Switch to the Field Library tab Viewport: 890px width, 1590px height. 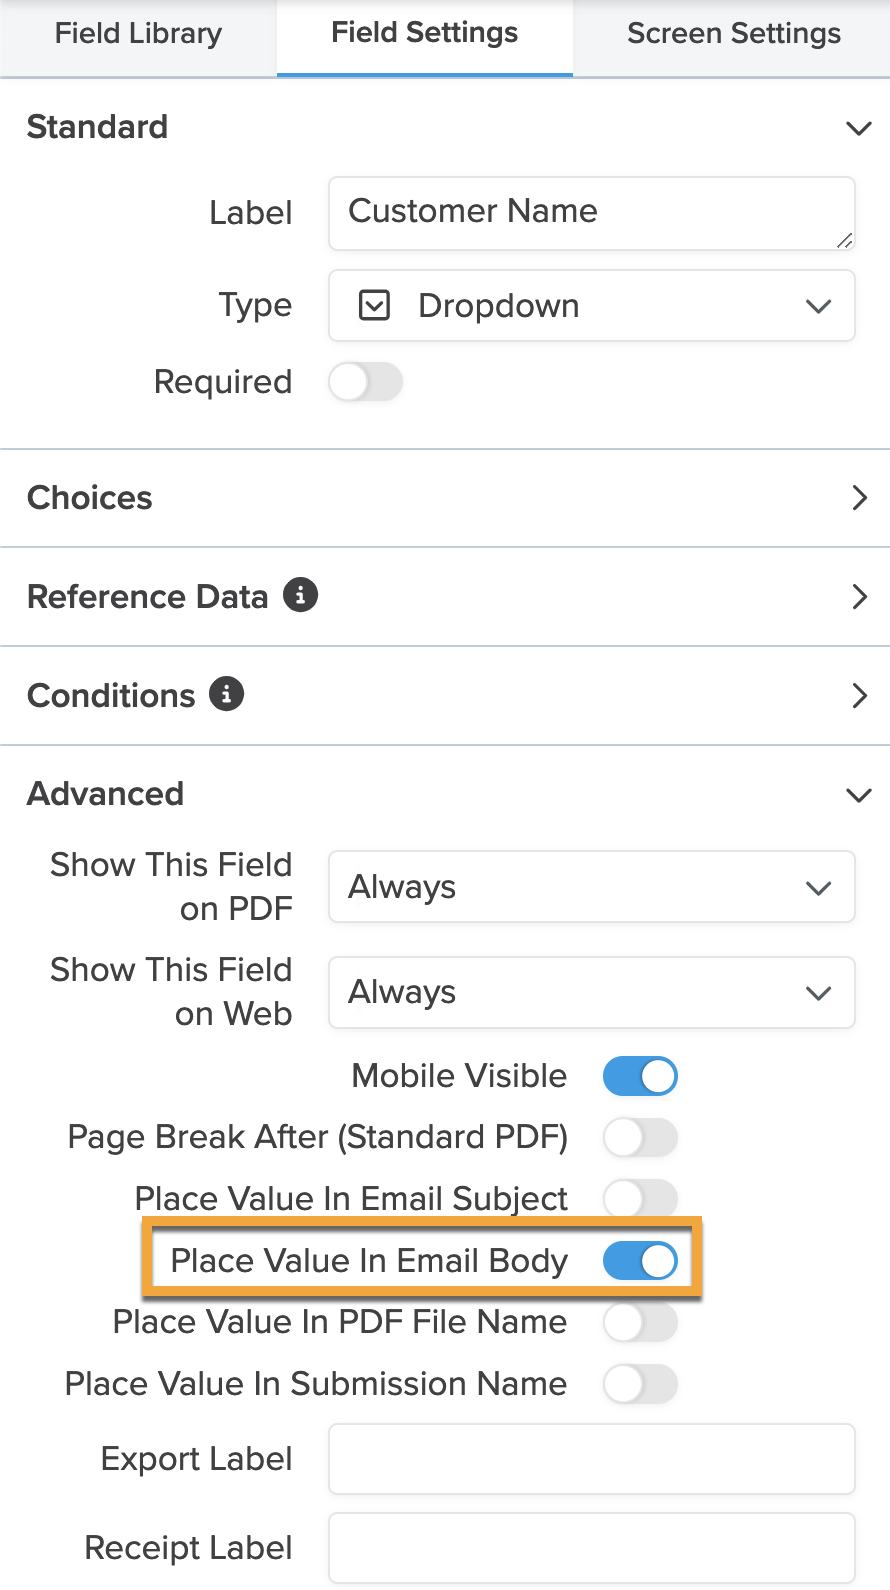pos(138,34)
